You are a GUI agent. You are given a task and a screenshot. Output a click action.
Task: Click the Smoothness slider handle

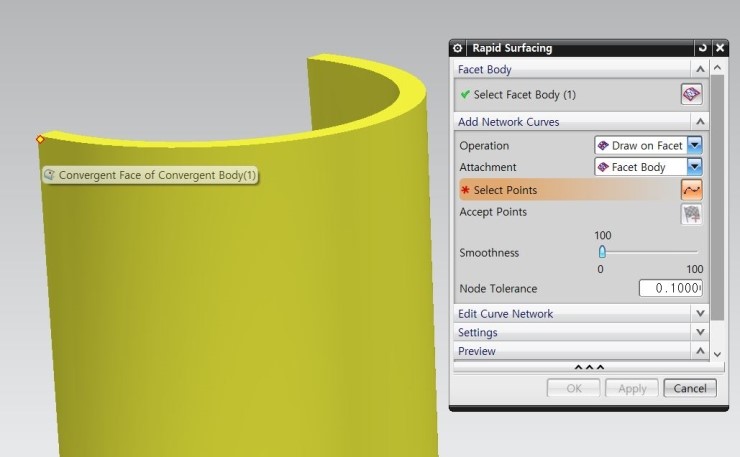[x=602, y=252]
